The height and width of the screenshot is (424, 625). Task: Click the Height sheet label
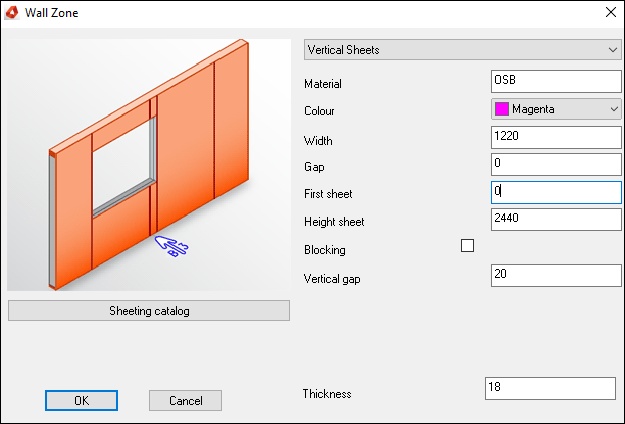coord(334,222)
